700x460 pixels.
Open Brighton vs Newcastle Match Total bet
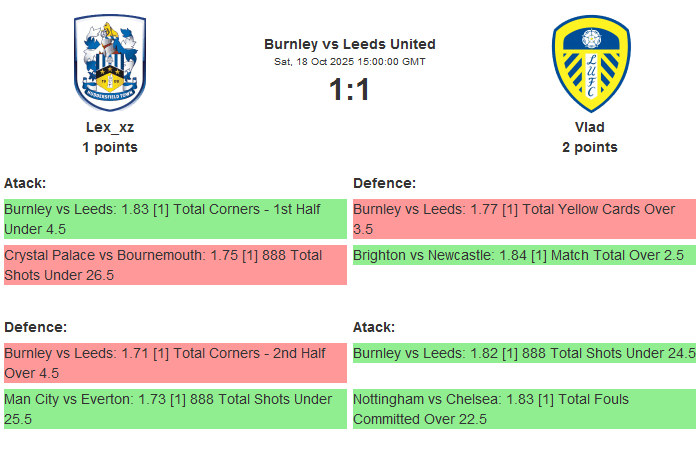(x=524, y=255)
